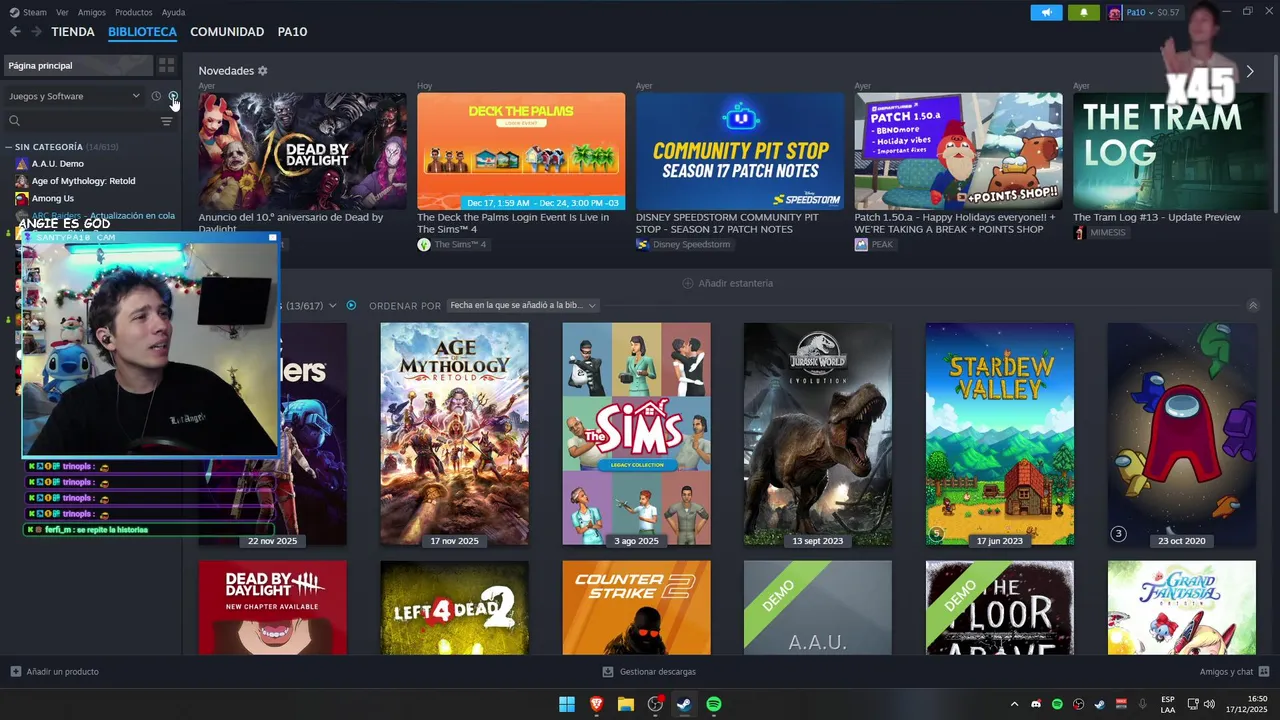Open Novedades settings gear

click(263, 71)
